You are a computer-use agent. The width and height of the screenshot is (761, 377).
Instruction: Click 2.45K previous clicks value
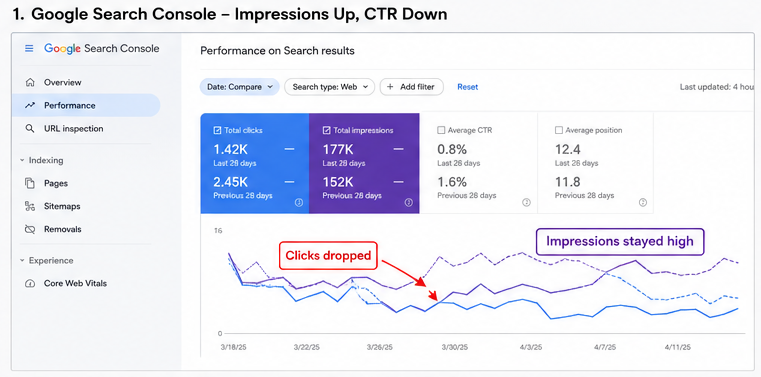click(231, 182)
